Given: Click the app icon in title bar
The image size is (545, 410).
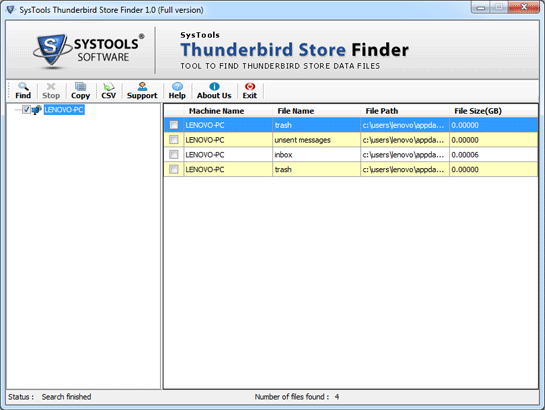Looking at the screenshot, I should click(11, 10).
